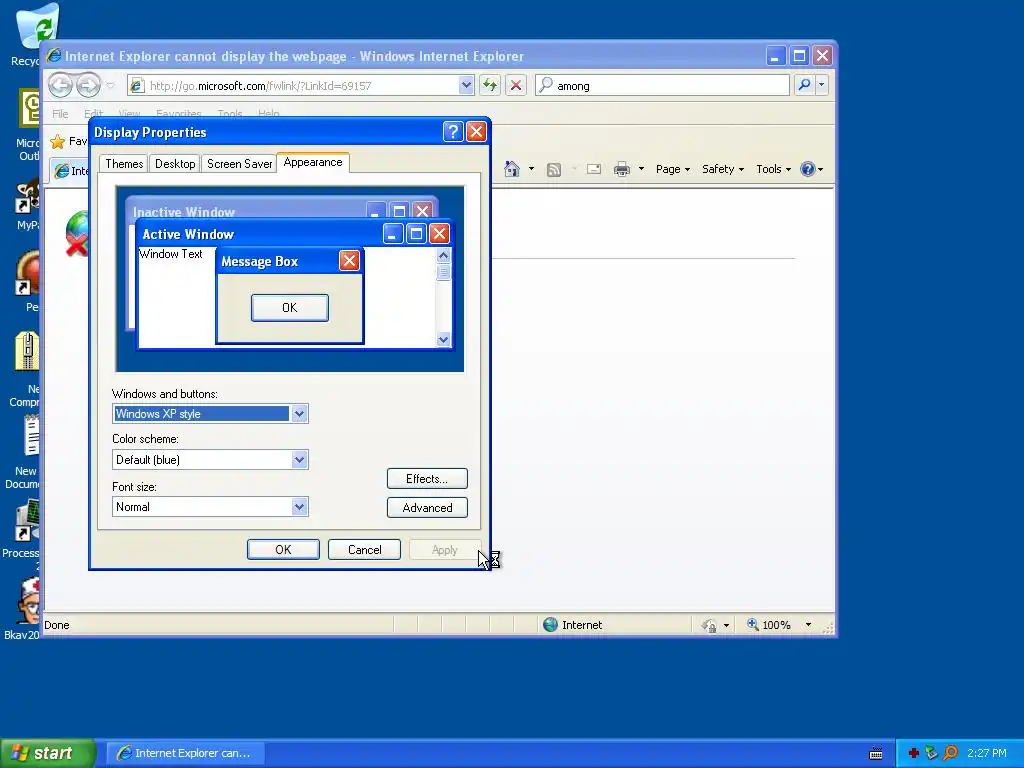The height and width of the screenshot is (768, 1024).
Task: Expand the search provider dropdown arrow
Action: click(822, 85)
